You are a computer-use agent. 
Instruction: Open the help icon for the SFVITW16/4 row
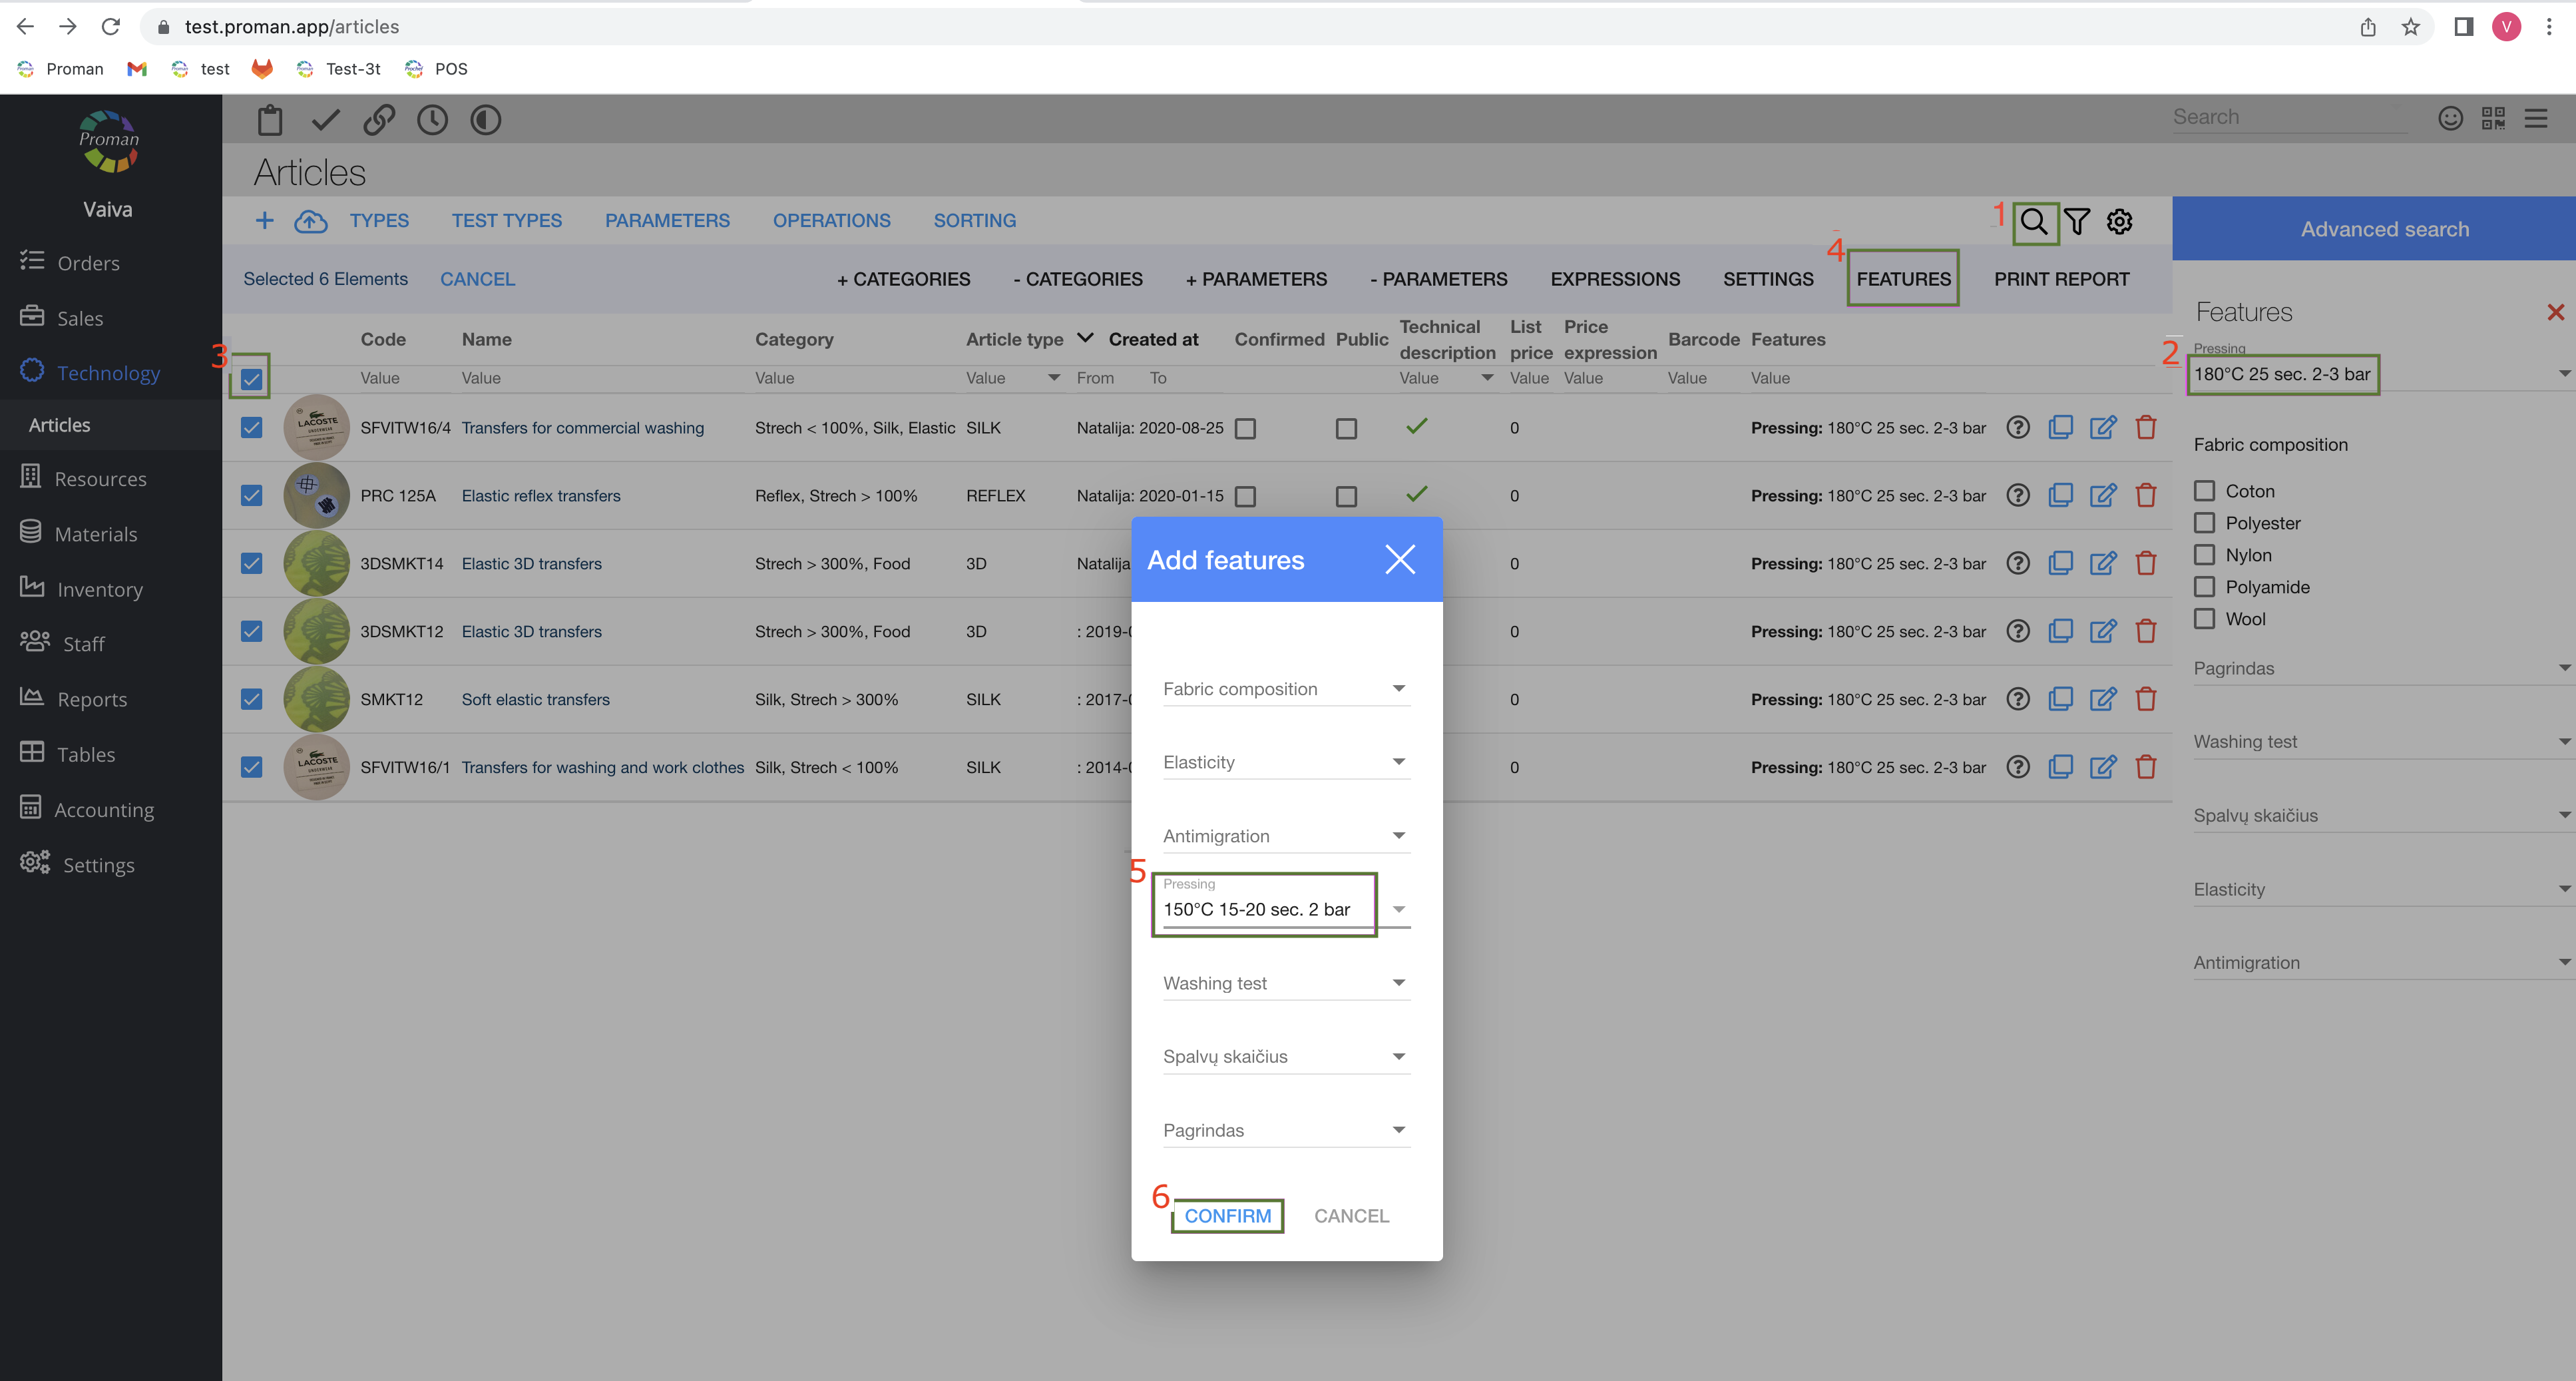point(2018,427)
